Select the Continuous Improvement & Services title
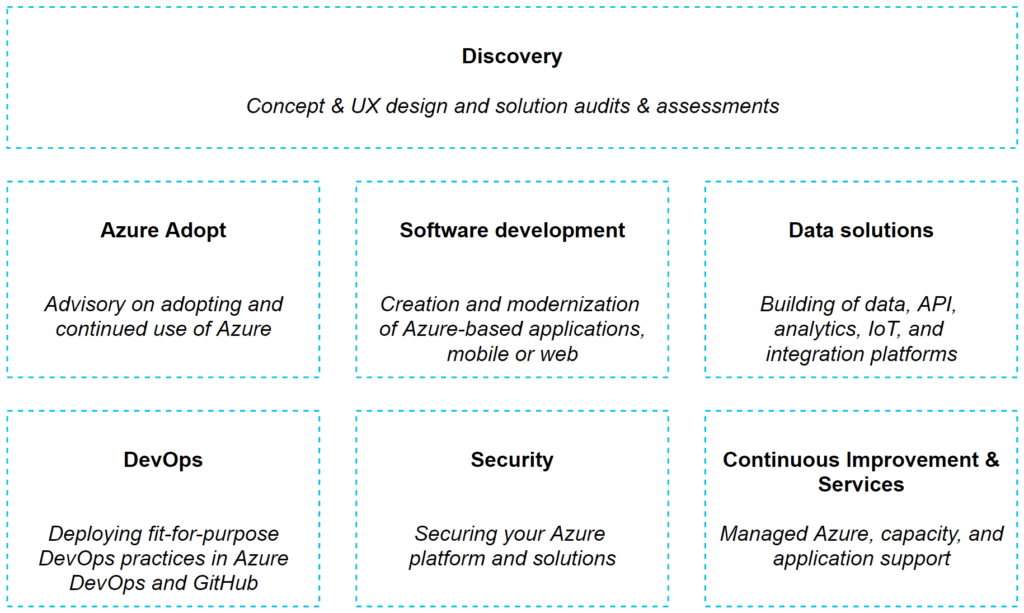The height and width of the screenshot is (613, 1024). [860, 472]
